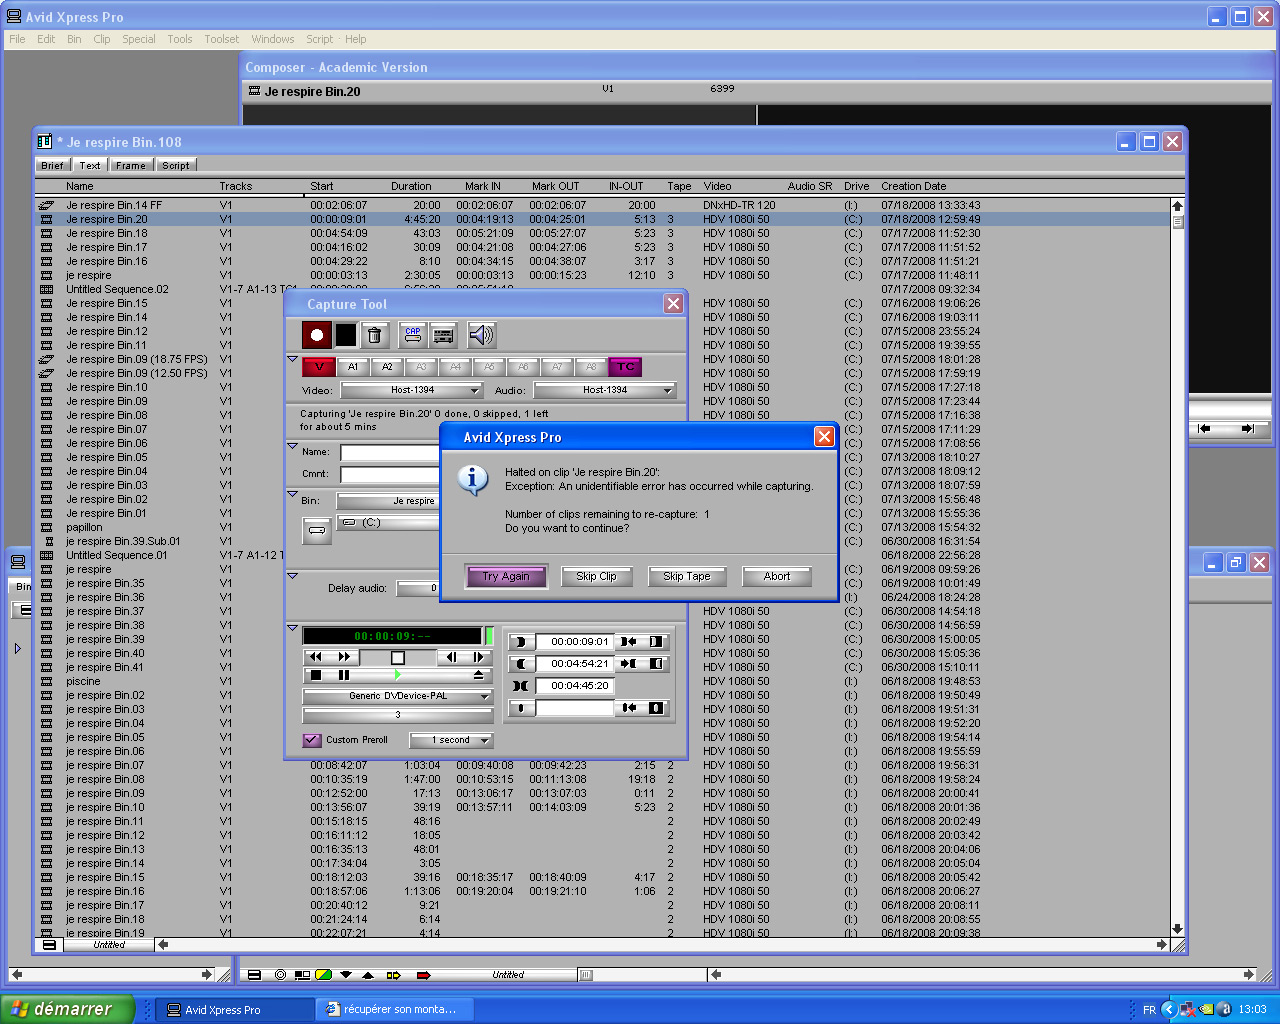This screenshot has height=1024, width=1280.
Task: Click the trash can icon in Capture Tool
Action: tap(374, 335)
